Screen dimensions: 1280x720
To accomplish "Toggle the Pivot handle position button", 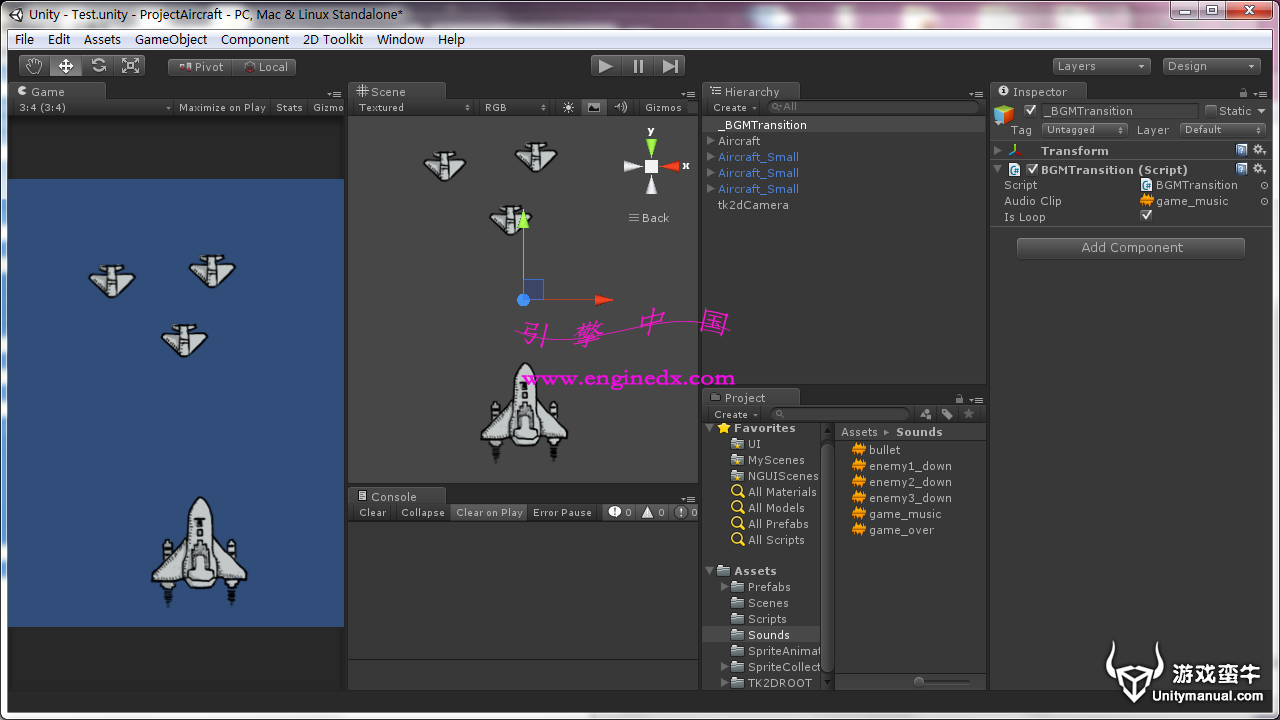I will [x=200, y=67].
